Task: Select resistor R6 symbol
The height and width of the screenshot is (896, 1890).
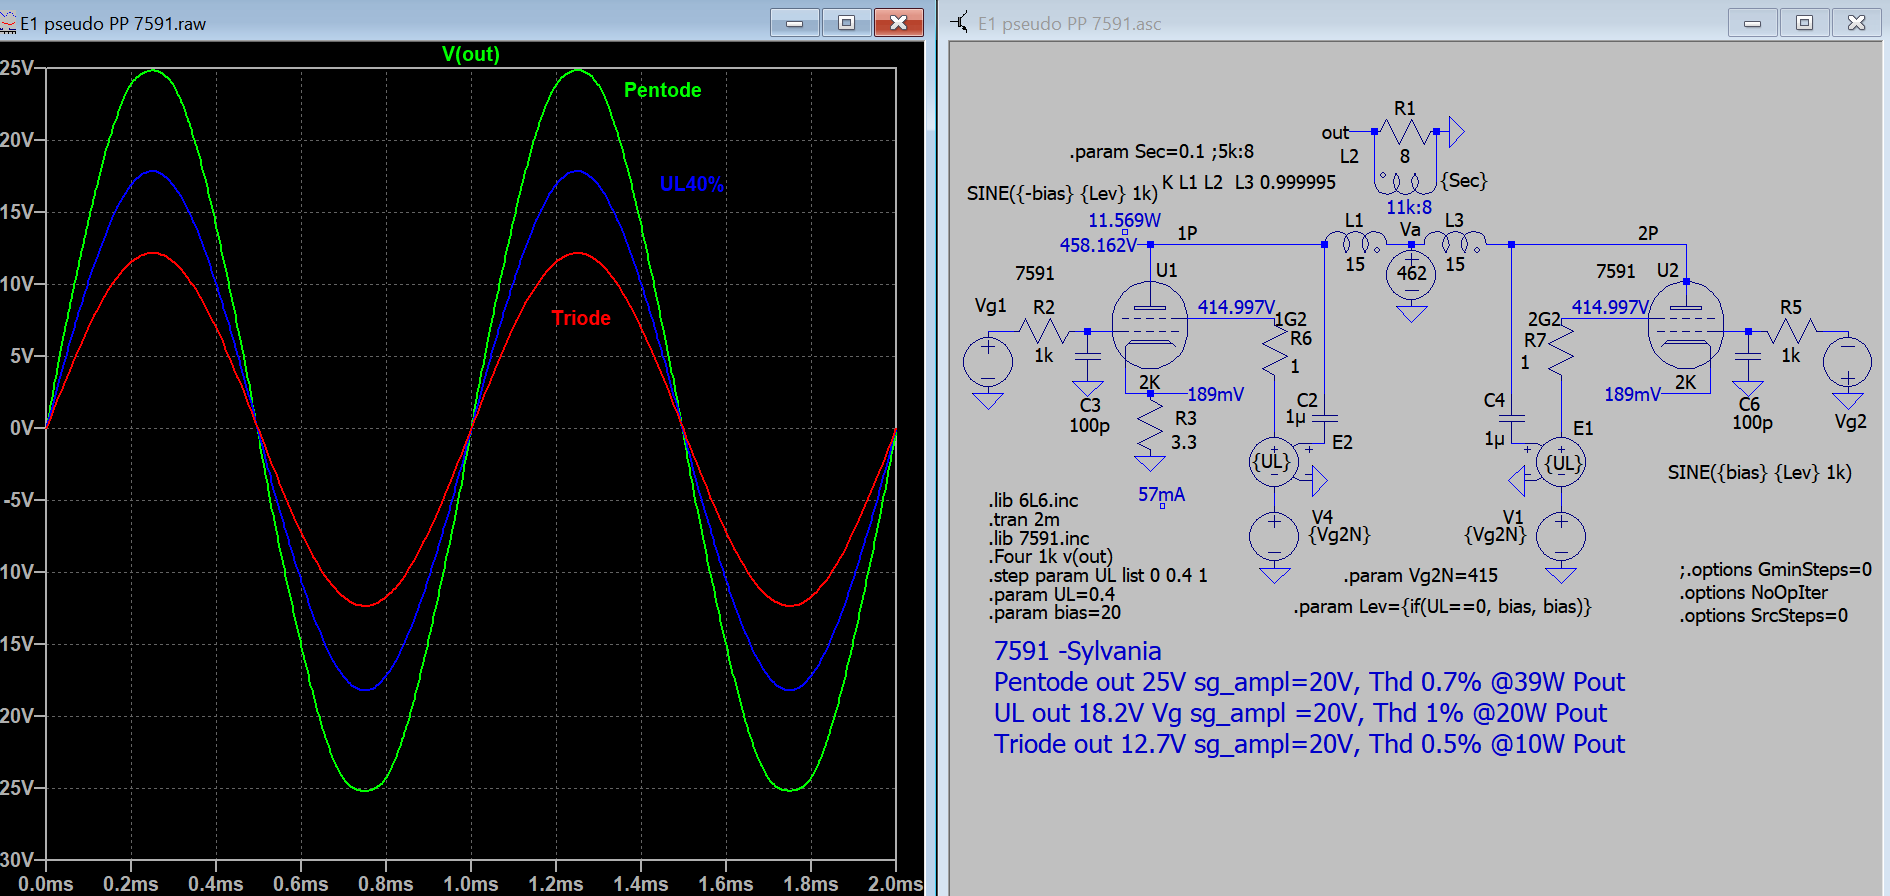Action: 1275,352
